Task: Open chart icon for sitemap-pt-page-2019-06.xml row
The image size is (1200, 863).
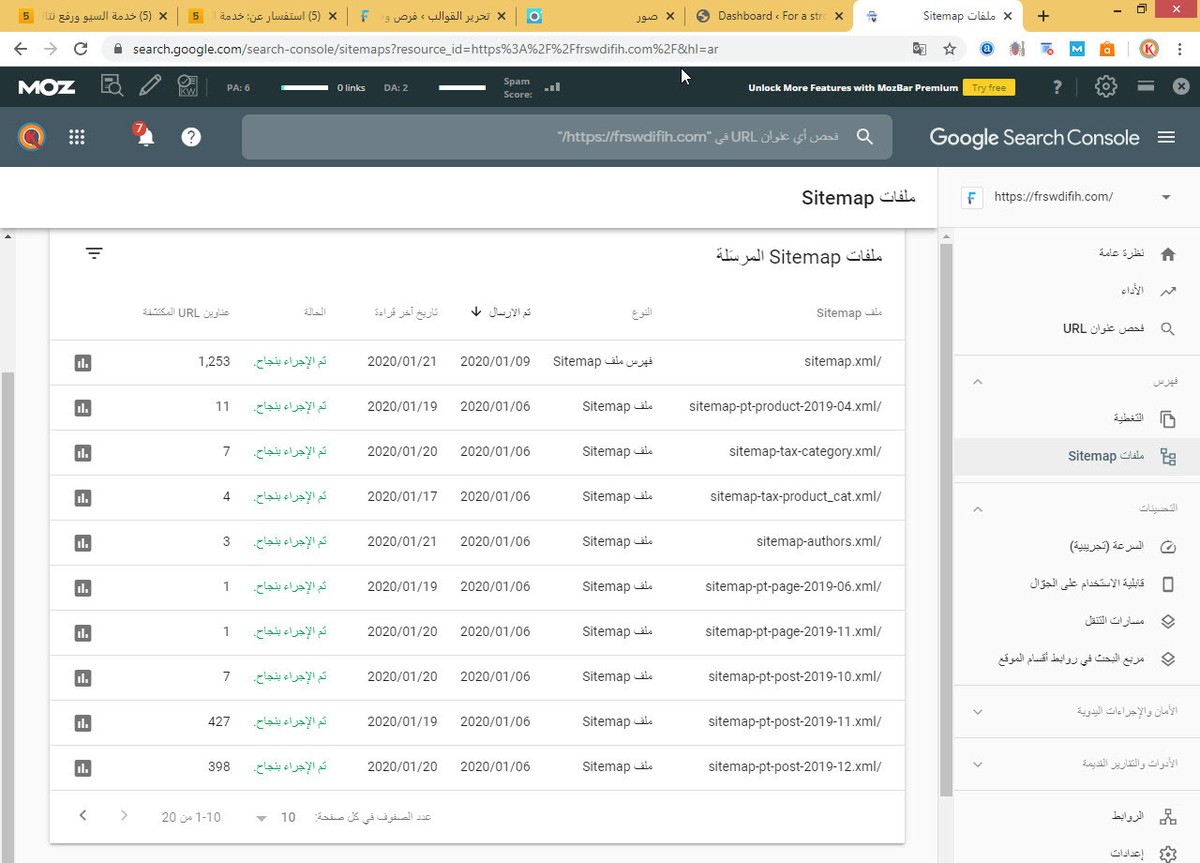Action: click(x=83, y=587)
